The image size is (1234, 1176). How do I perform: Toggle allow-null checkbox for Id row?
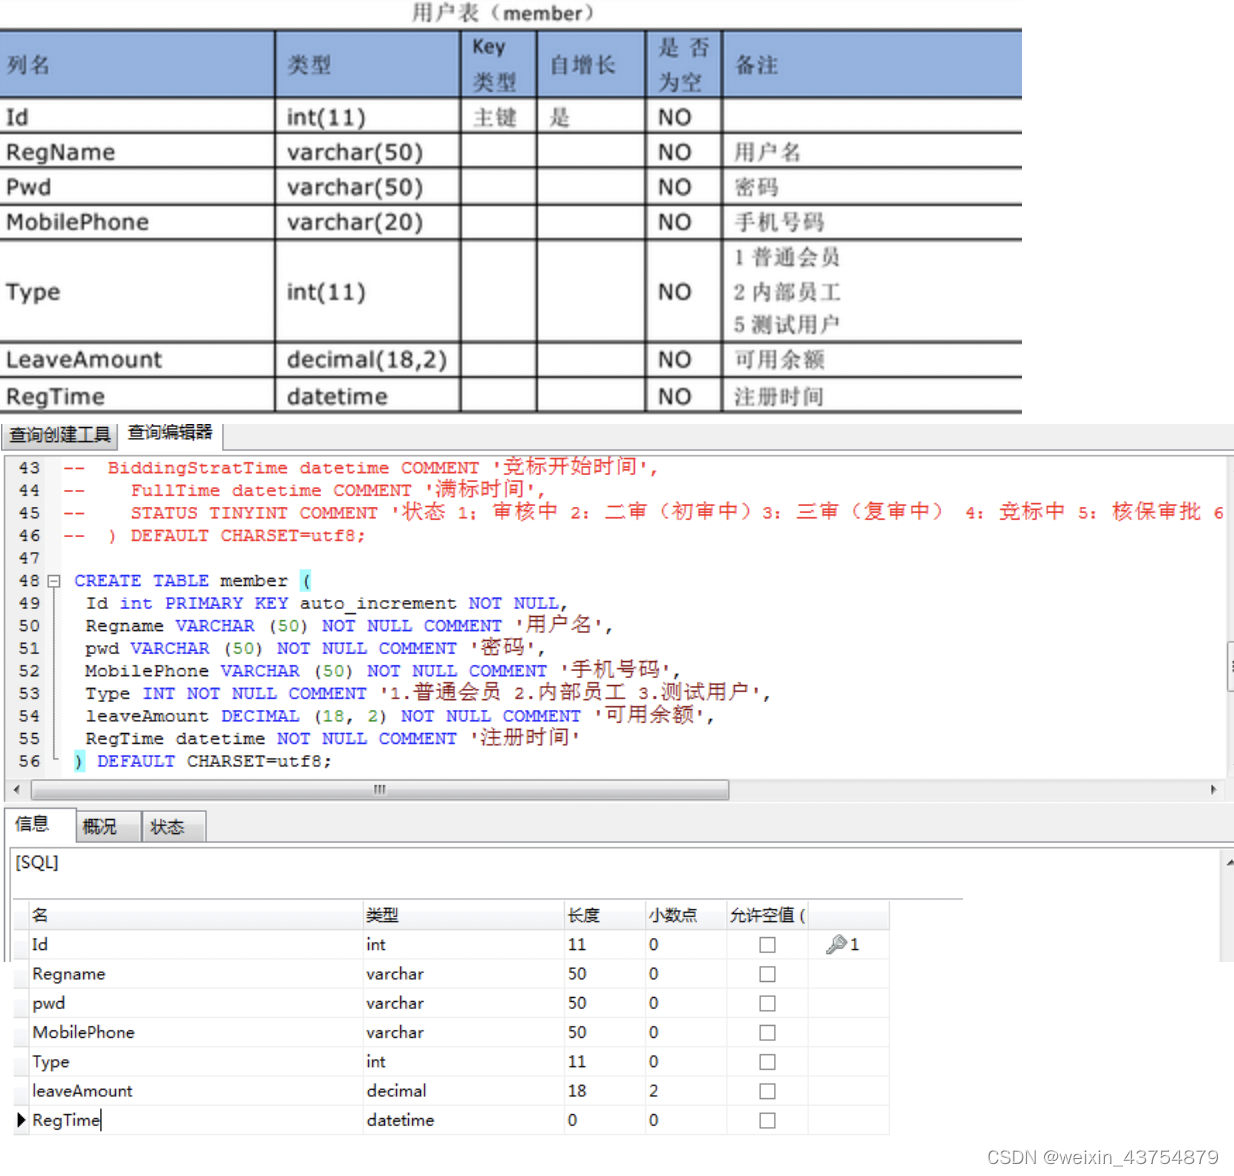click(x=767, y=944)
